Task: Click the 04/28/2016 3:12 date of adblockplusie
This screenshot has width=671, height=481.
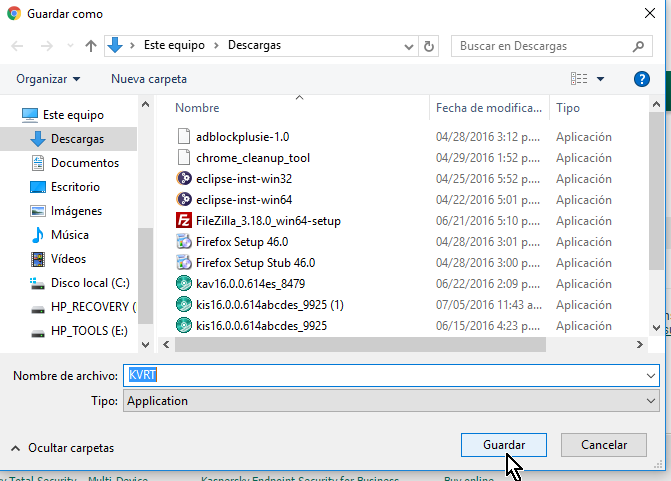Action: tap(488, 137)
